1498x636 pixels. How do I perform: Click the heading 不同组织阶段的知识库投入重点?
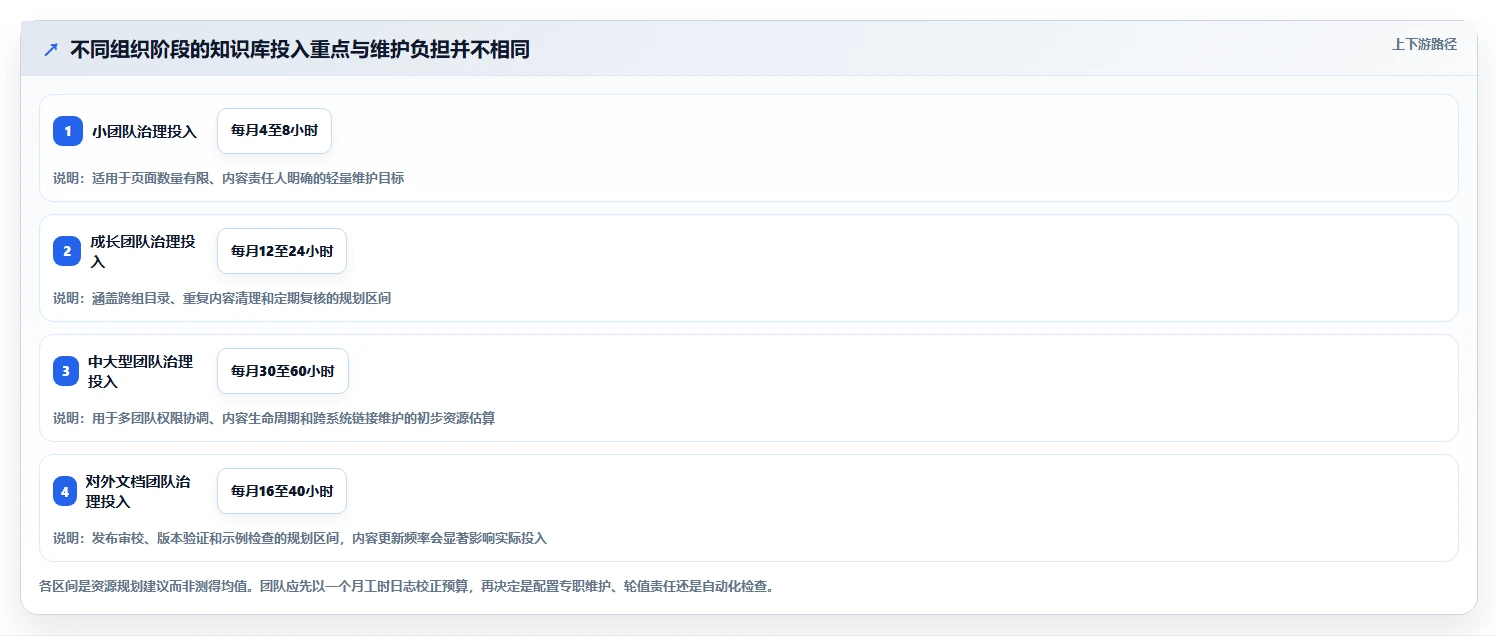[x=299, y=49]
